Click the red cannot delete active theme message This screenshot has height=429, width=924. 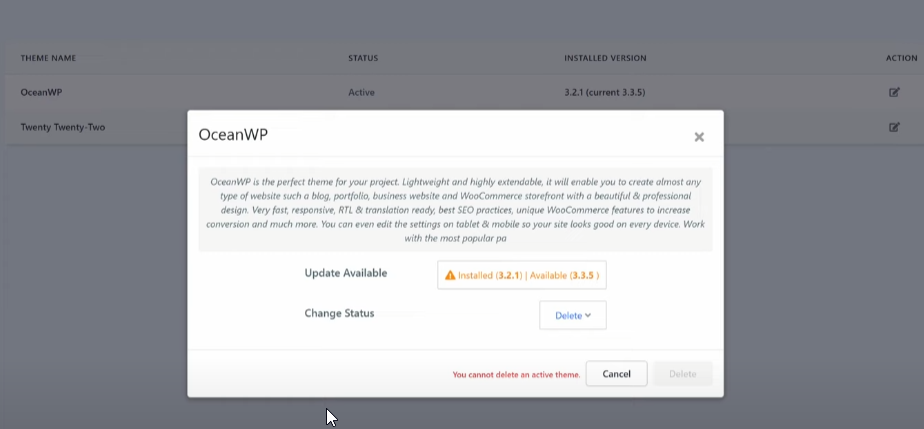[x=516, y=374]
